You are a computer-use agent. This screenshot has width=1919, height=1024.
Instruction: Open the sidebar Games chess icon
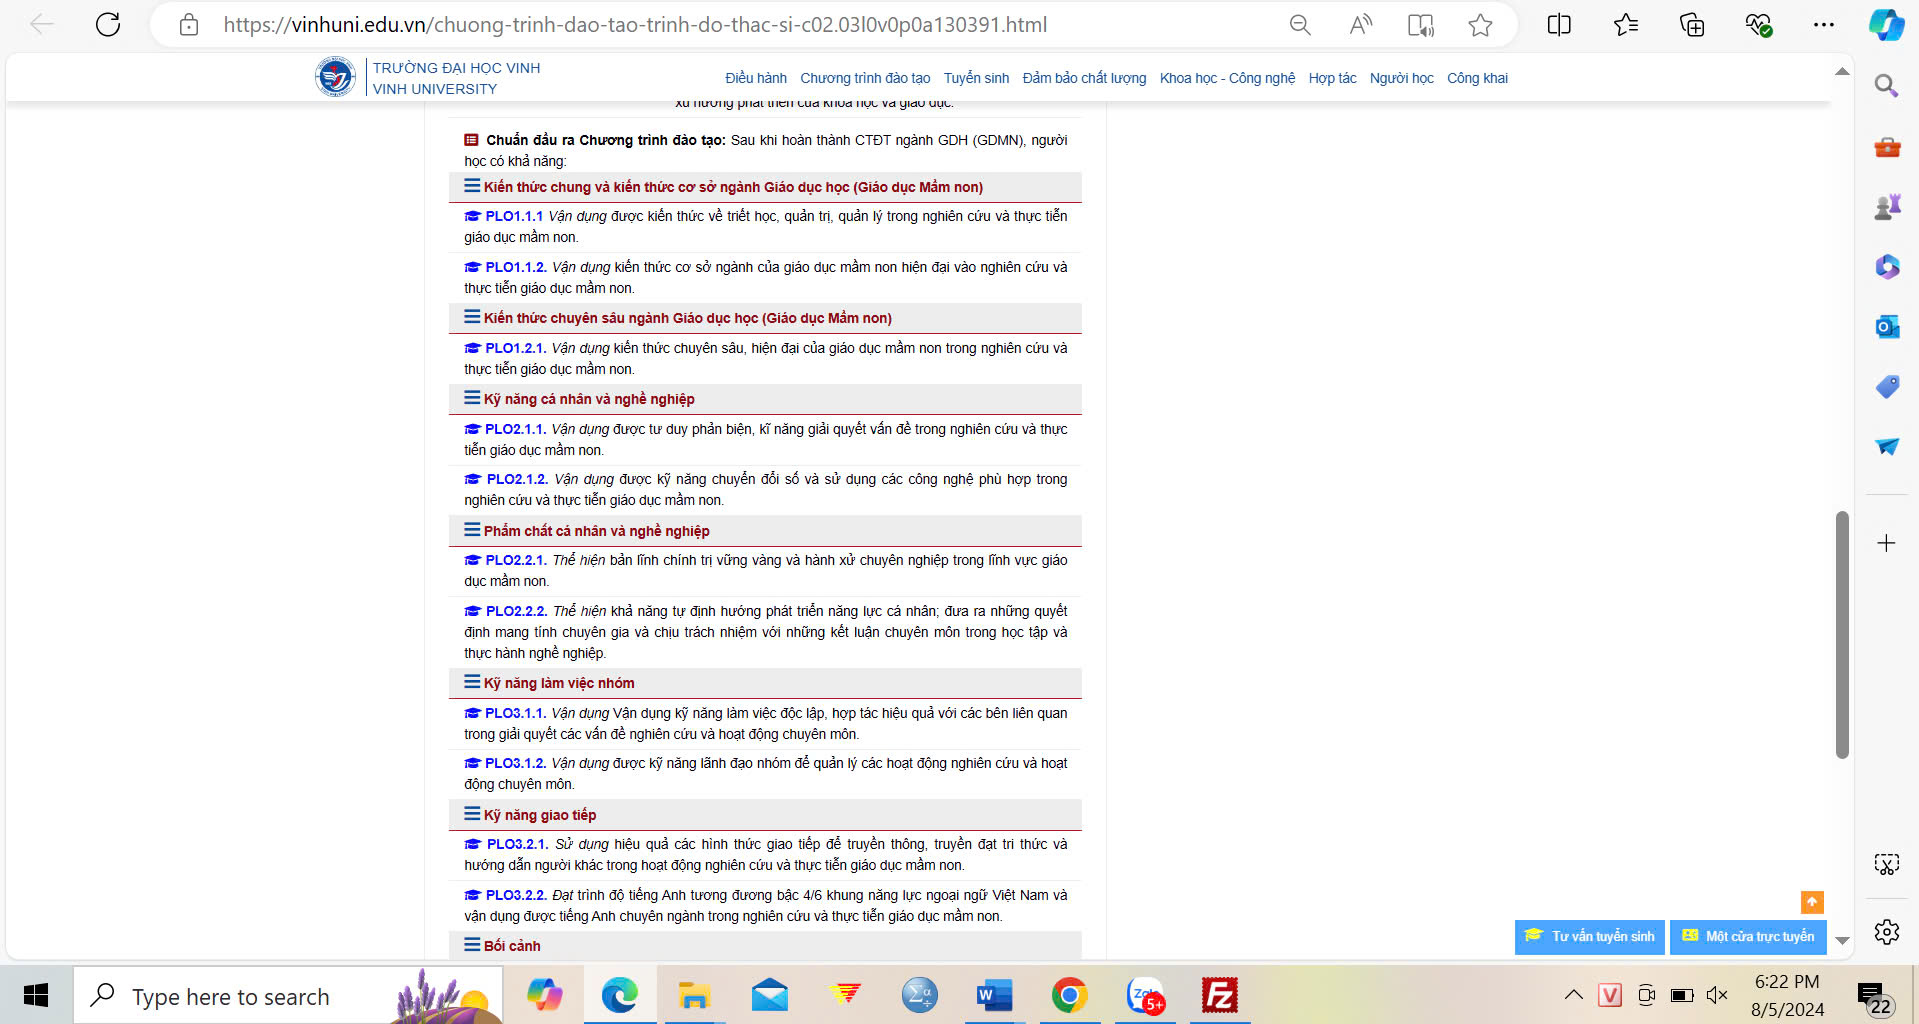coord(1887,207)
